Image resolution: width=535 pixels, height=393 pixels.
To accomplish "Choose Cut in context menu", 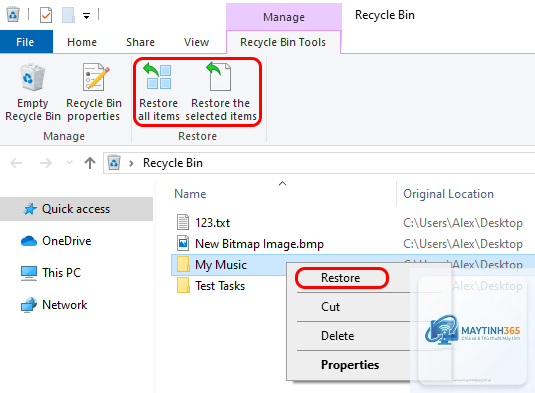I will tap(330, 307).
